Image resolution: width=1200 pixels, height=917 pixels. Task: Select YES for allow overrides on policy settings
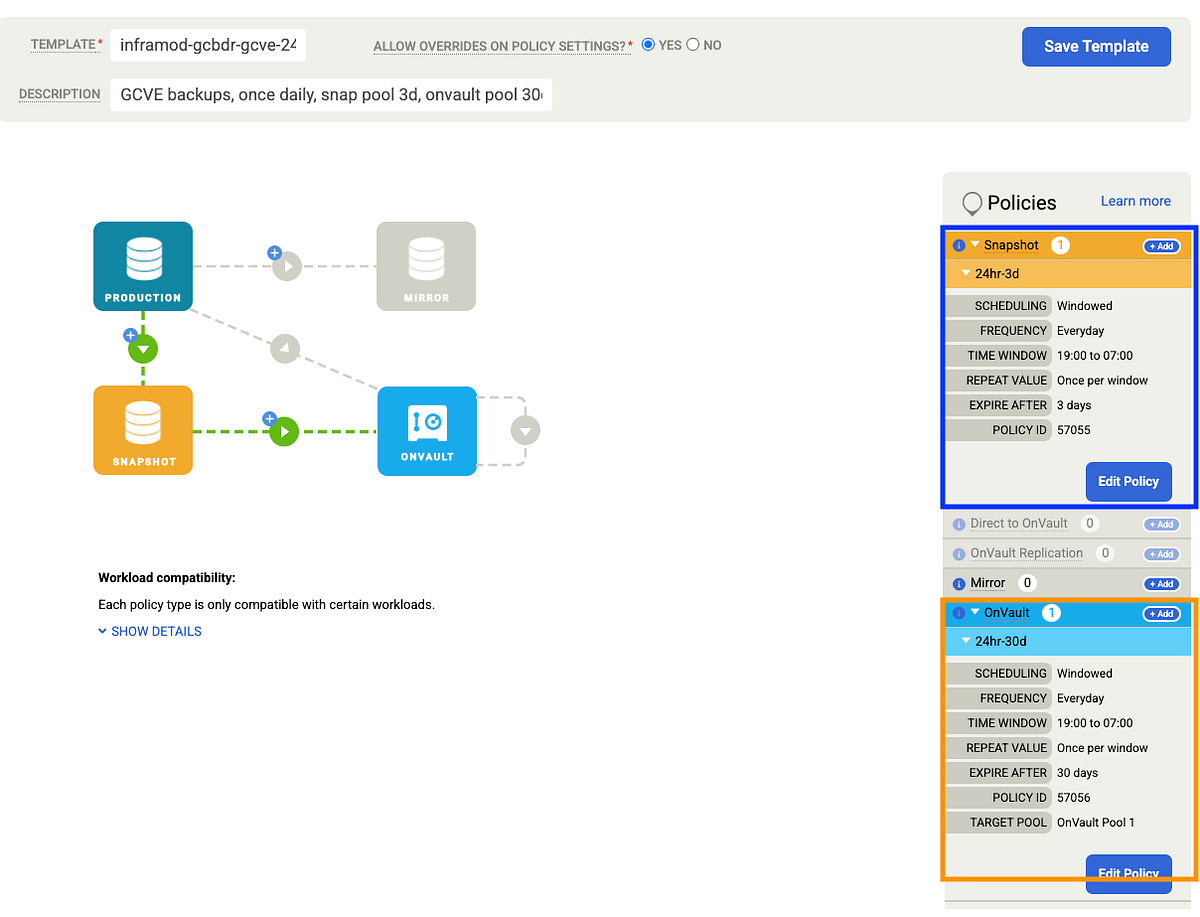(x=648, y=44)
